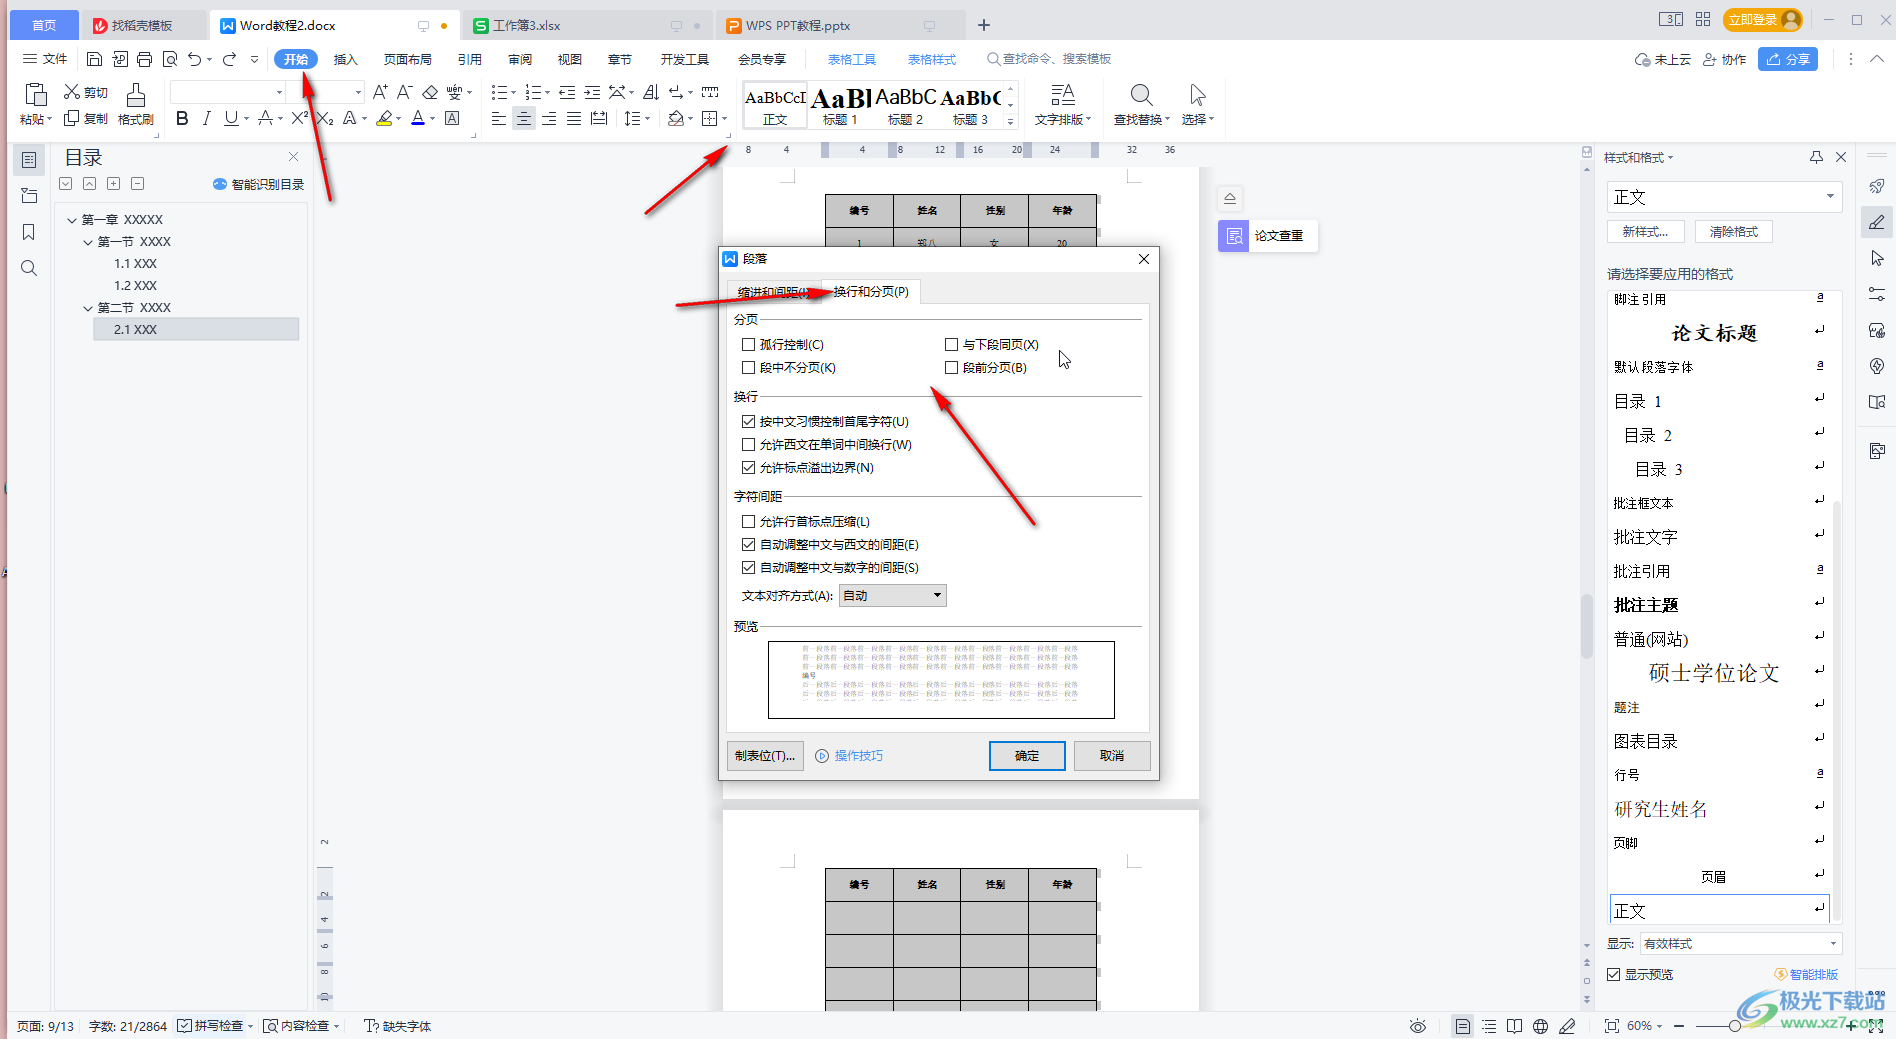Viewport: 1896px width, 1039px height.
Task: Collapse 第一节 XXXX tree node
Action: [88, 242]
